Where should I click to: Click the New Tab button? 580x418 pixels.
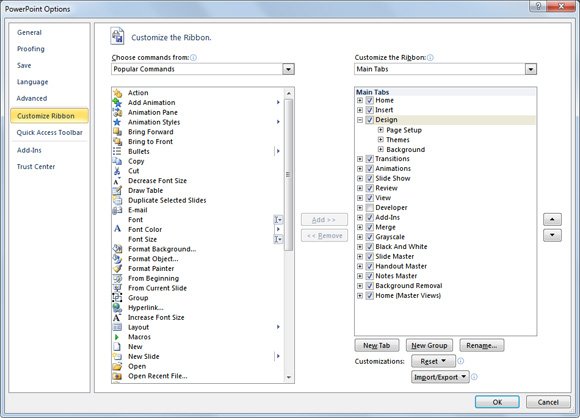tap(377, 345)
